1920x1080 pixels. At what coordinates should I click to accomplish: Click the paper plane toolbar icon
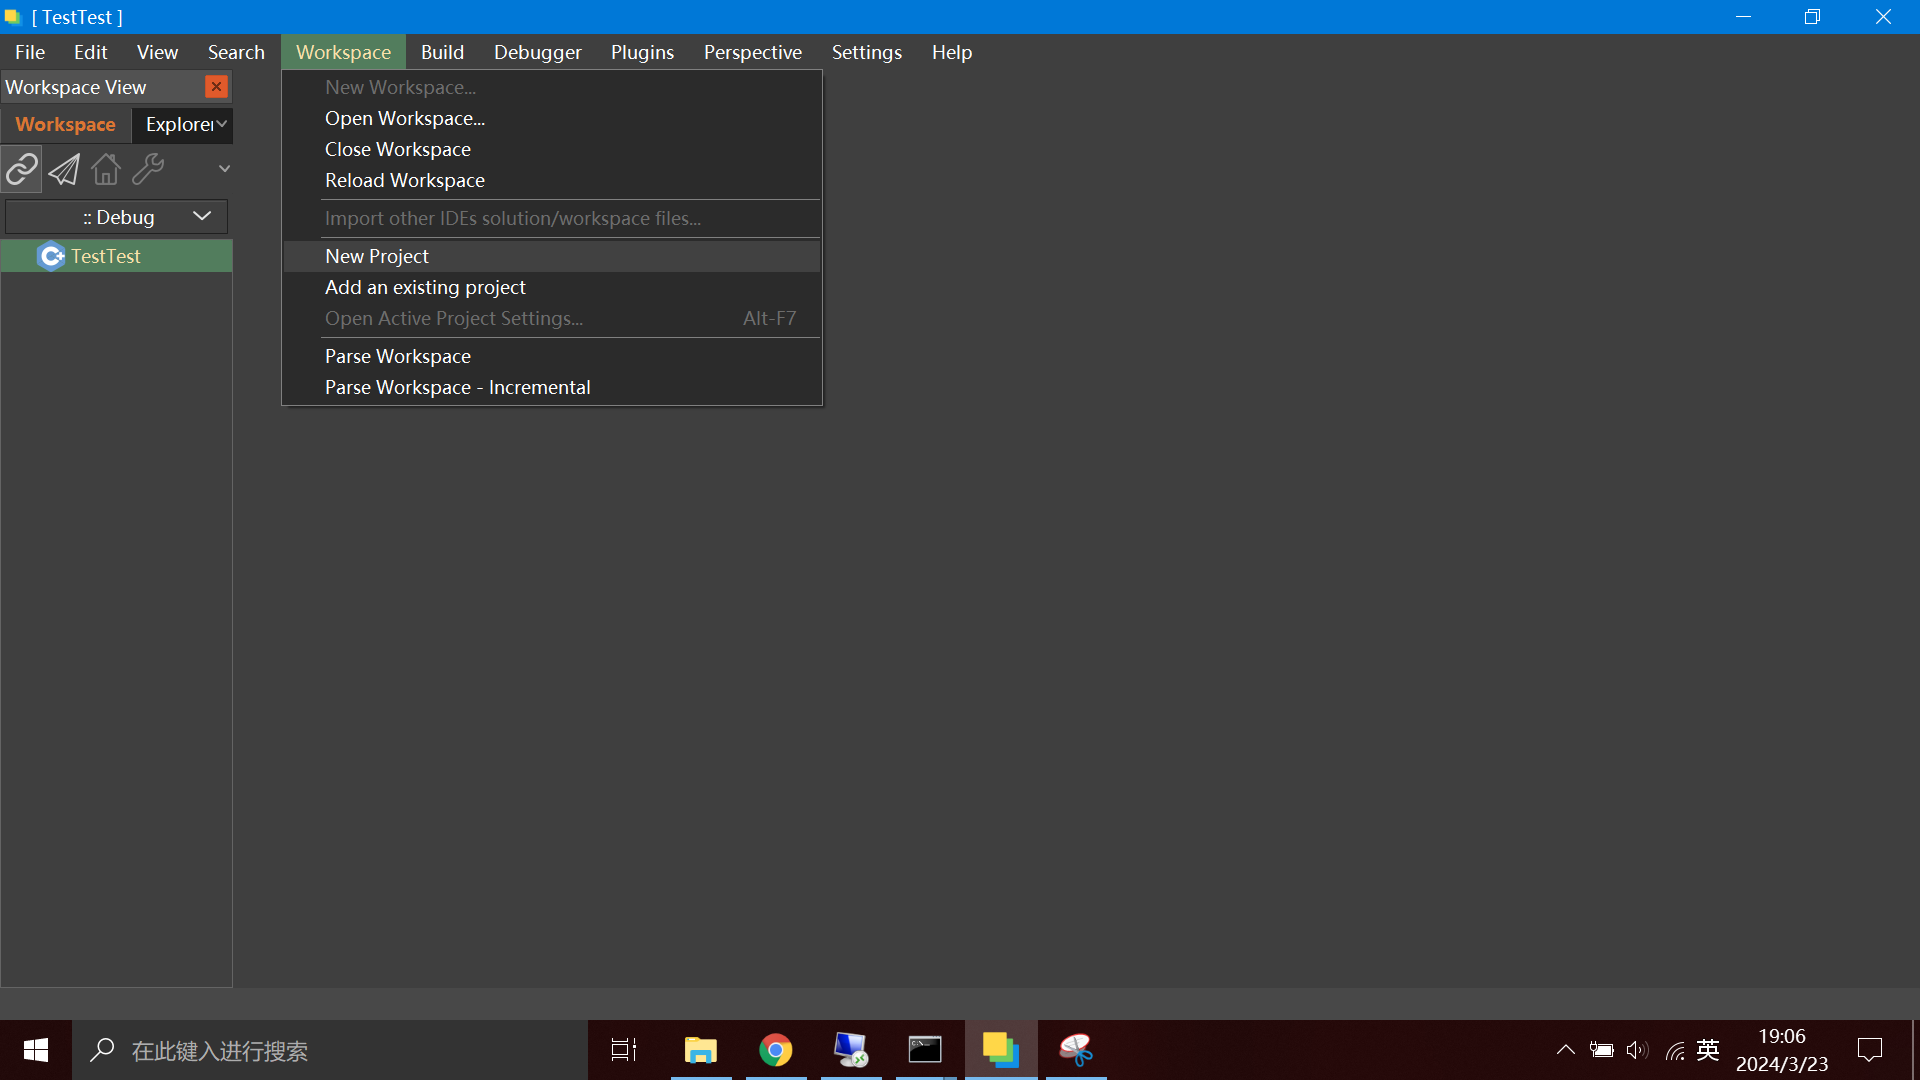(64, 170)
